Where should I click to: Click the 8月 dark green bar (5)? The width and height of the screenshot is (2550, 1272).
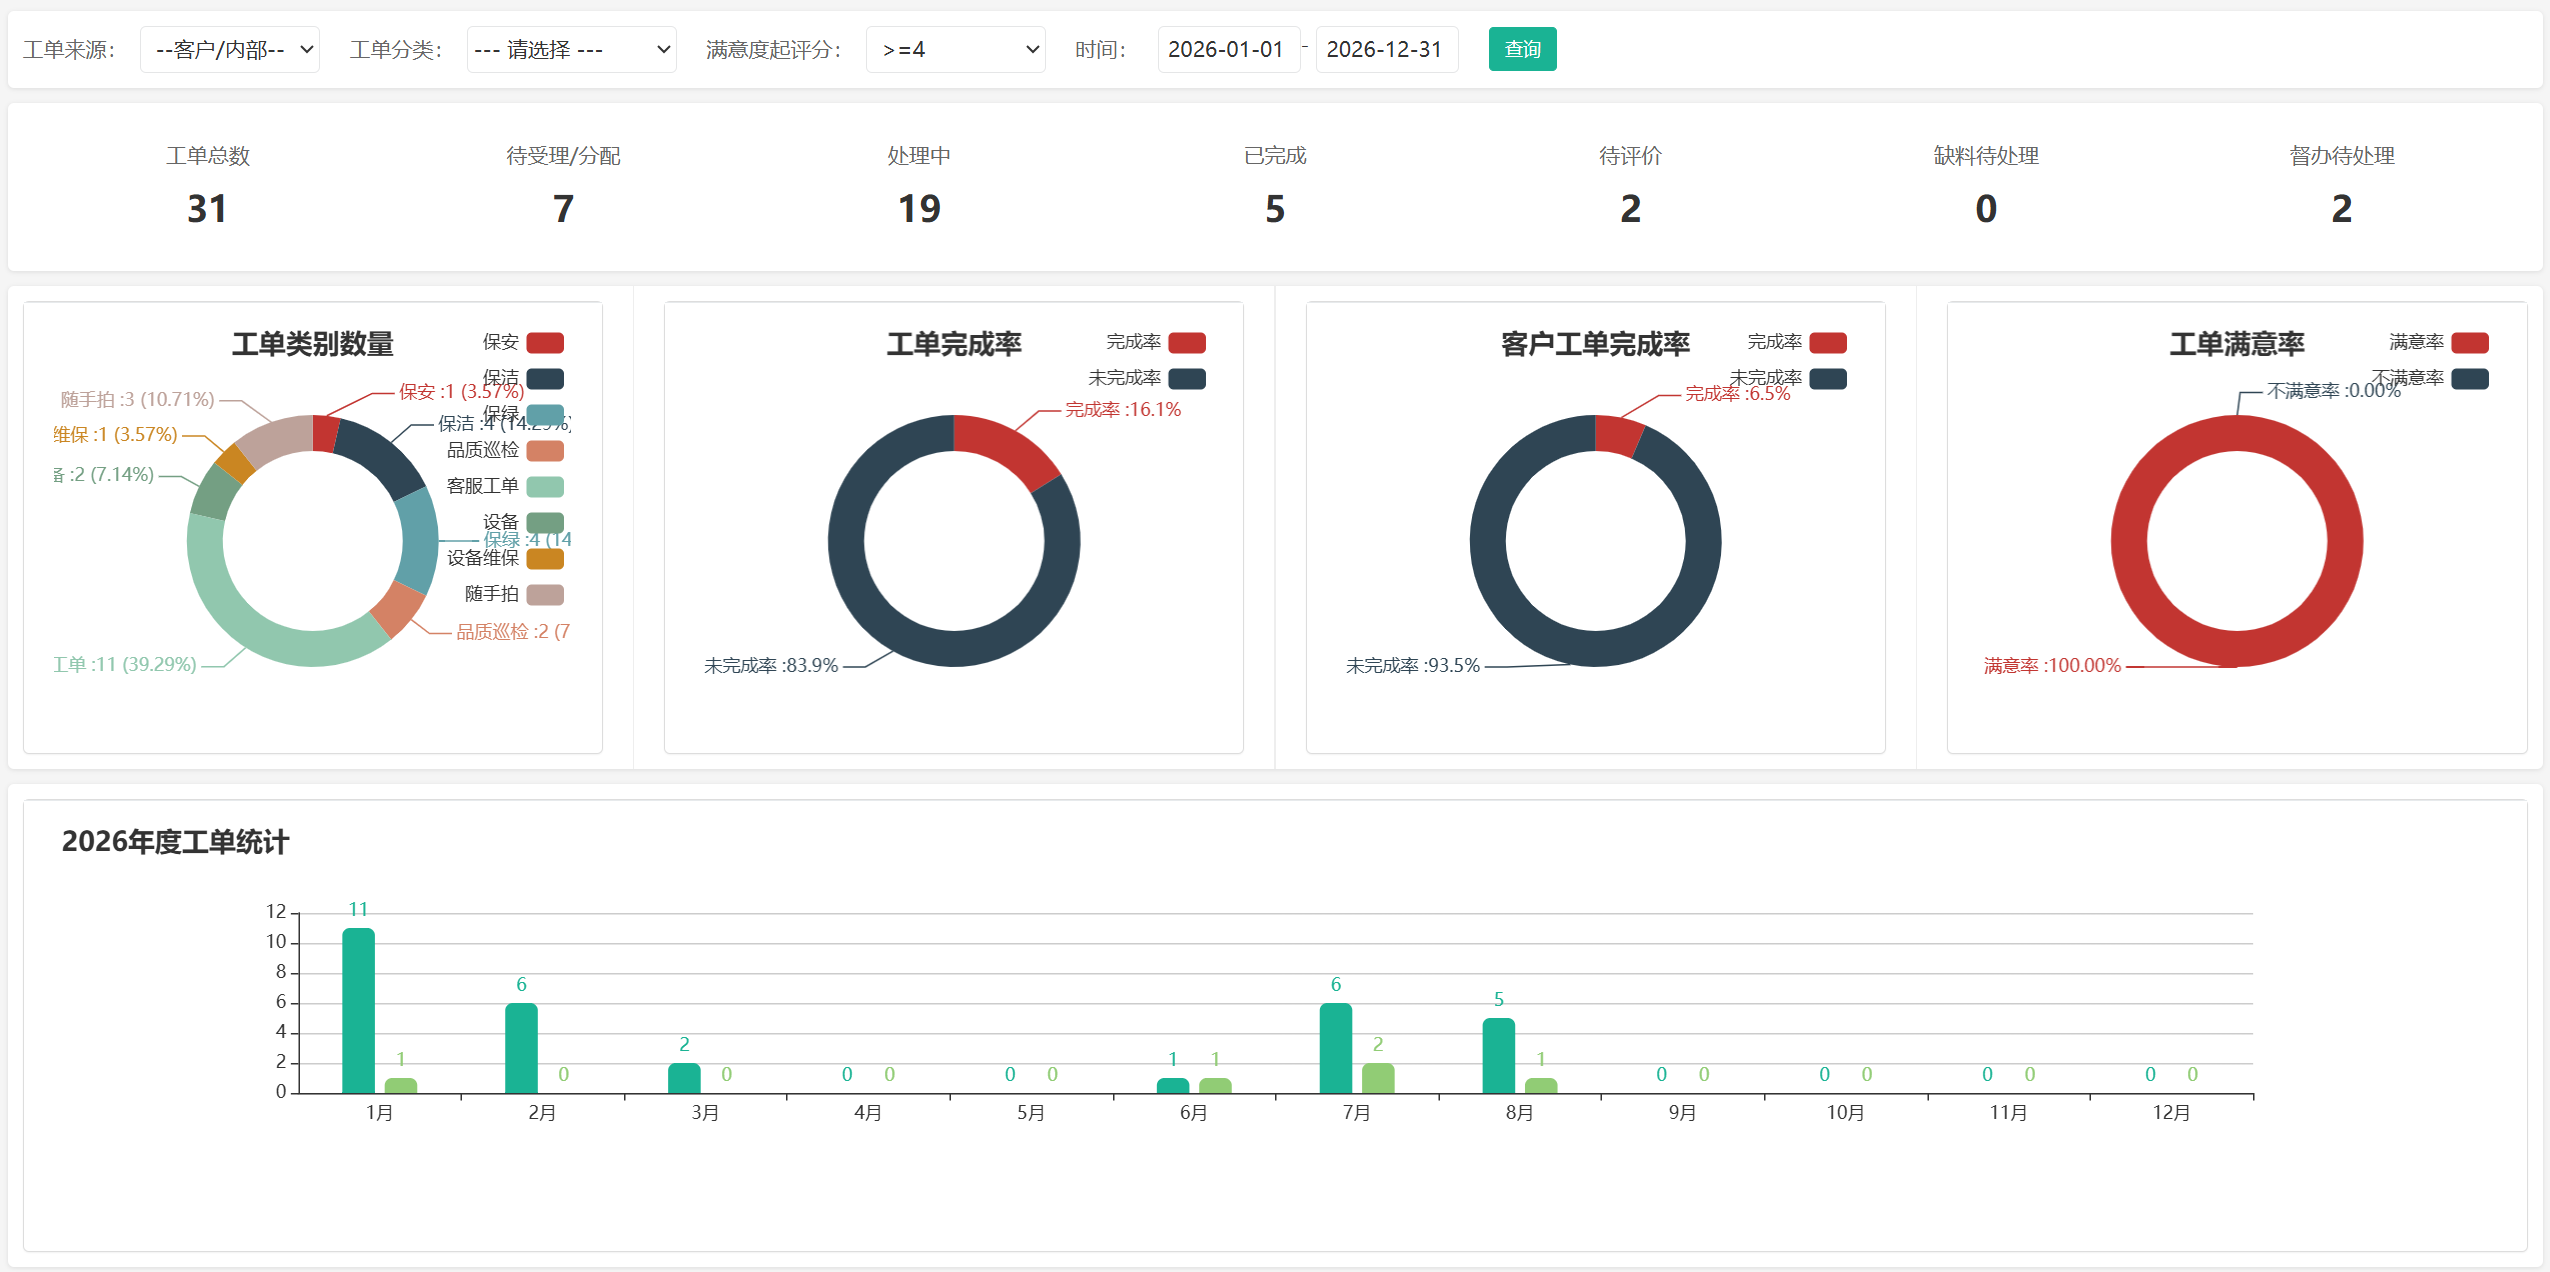pos(1498,1056)
